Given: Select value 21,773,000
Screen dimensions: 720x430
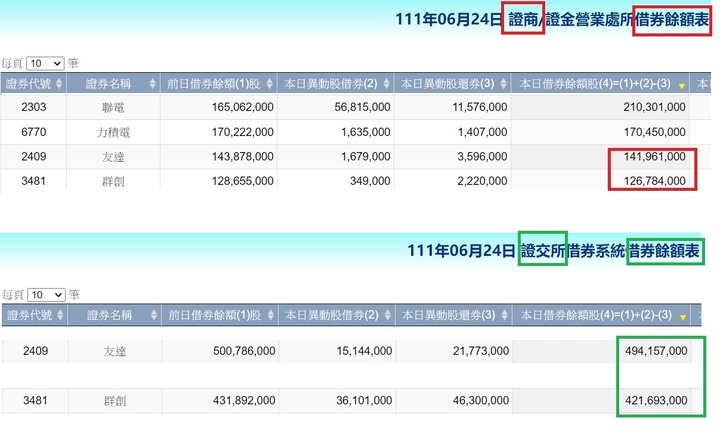Looking at the screenshot, I should click(x=481, y=351).
